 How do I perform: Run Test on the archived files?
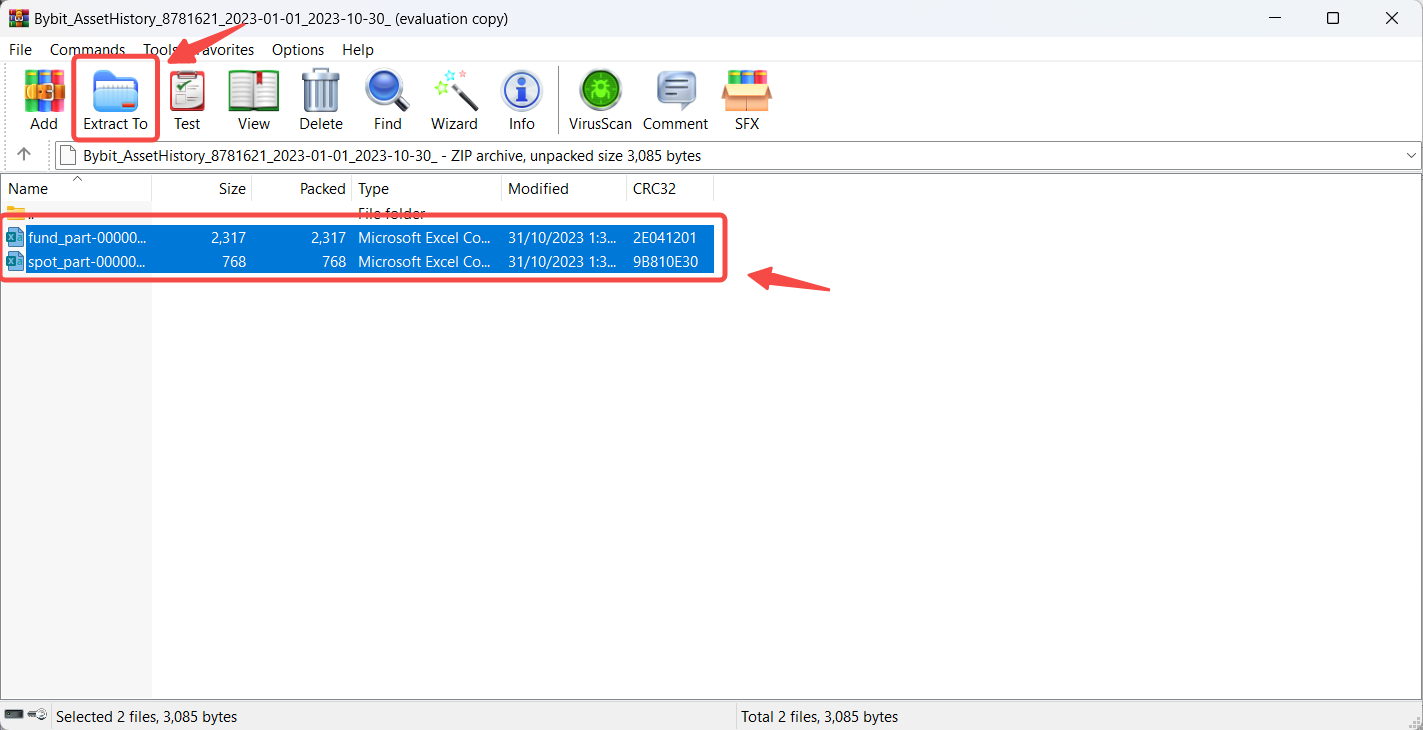187,100
